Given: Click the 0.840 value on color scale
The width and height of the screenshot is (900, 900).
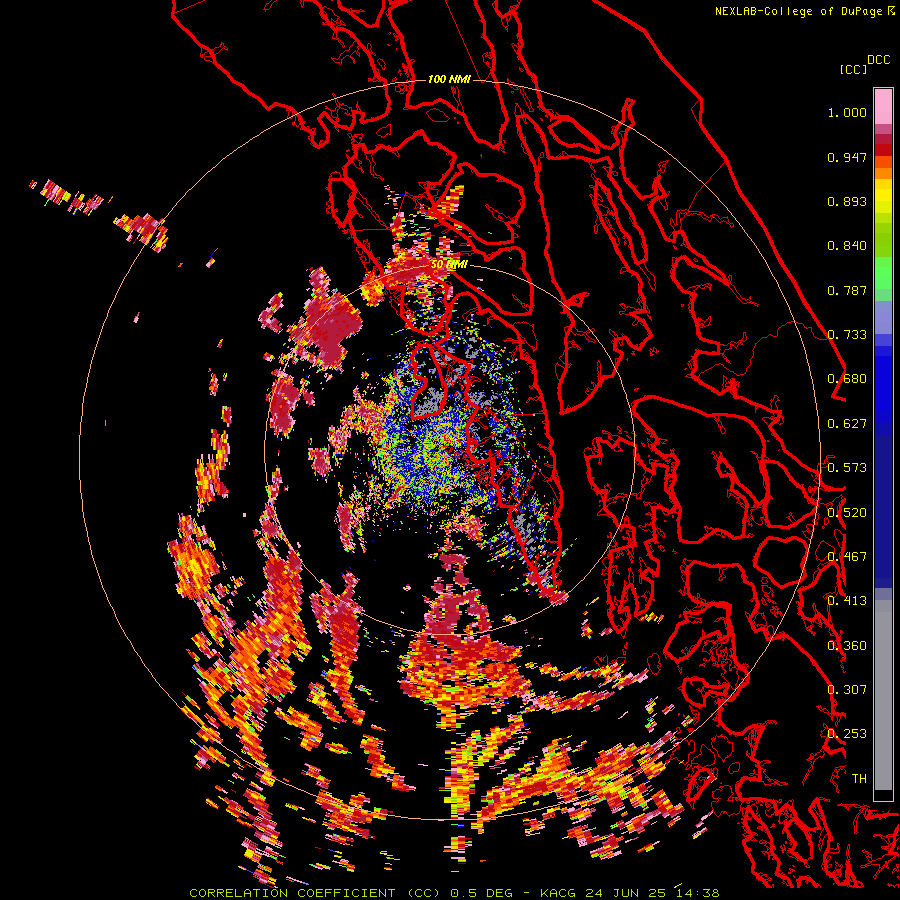Looking at the screenshot, I should tap(847, 246).
